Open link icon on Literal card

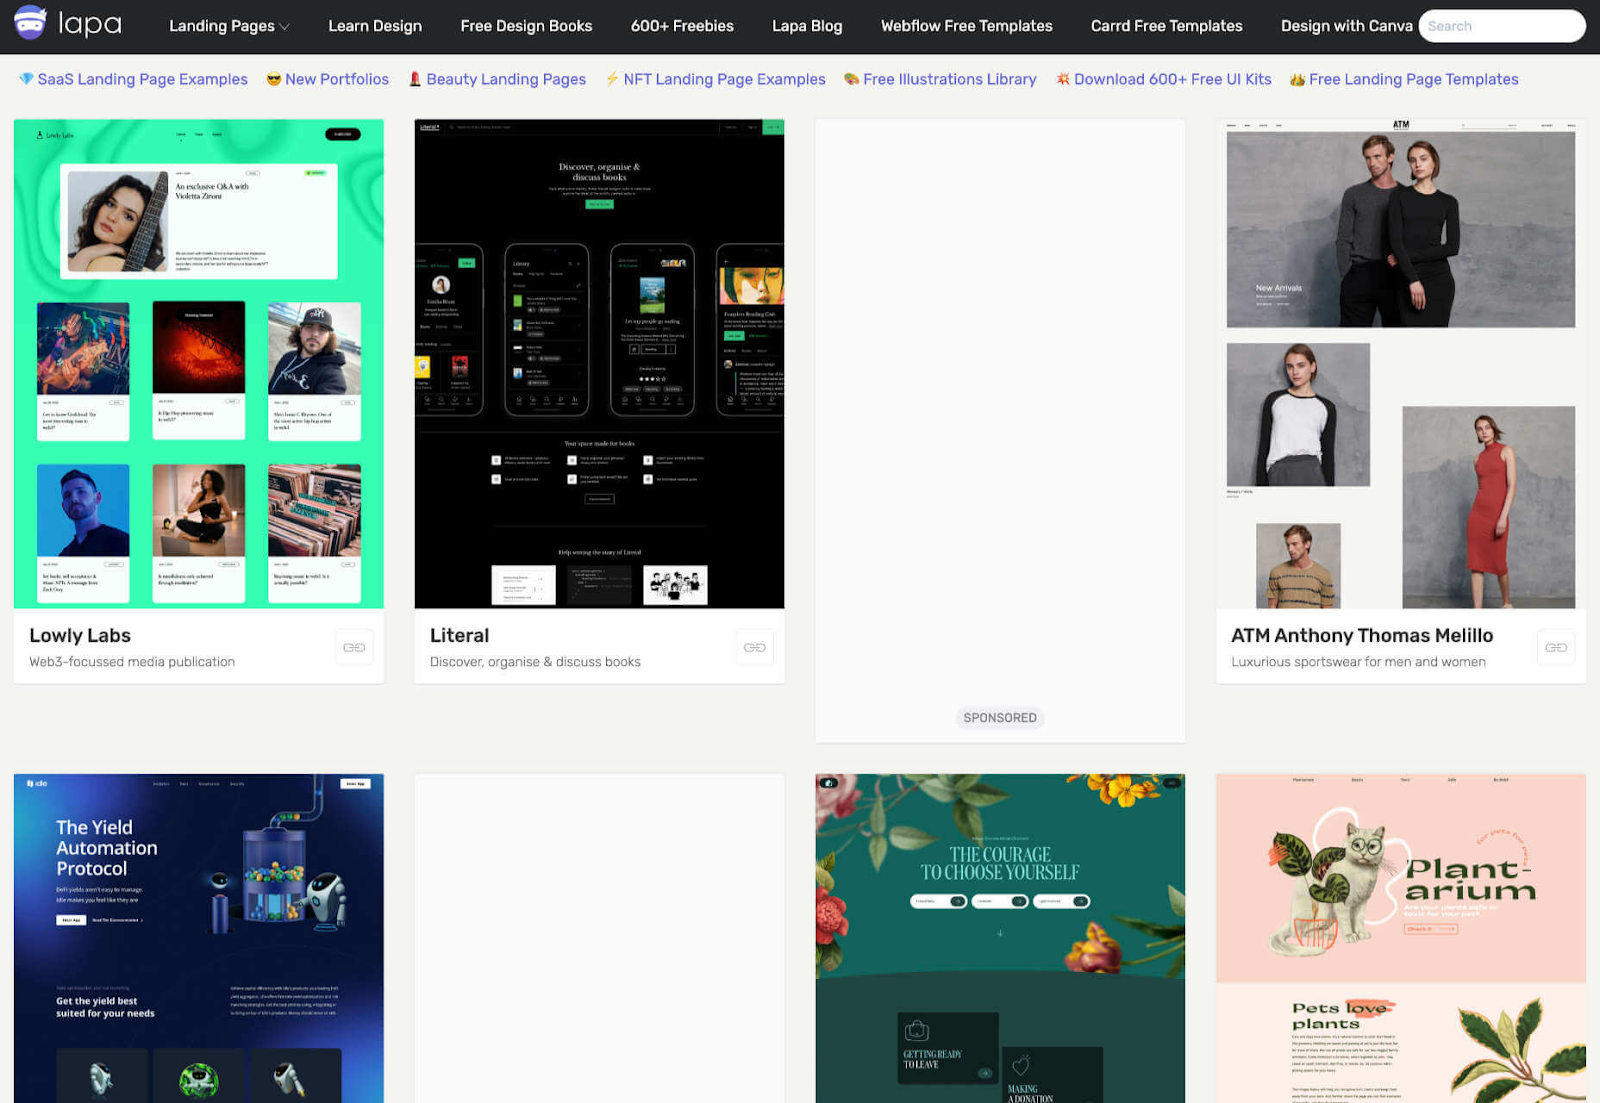755,648
